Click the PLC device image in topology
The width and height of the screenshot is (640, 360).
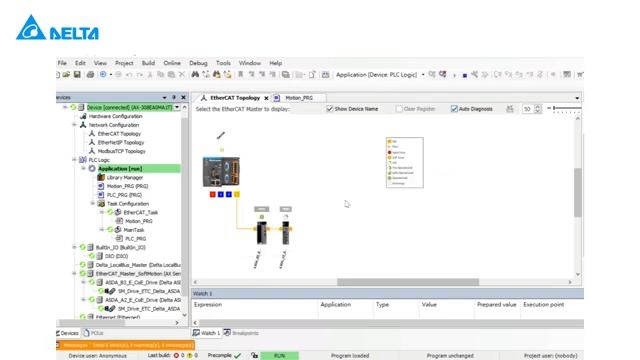(x=221, y=172)
